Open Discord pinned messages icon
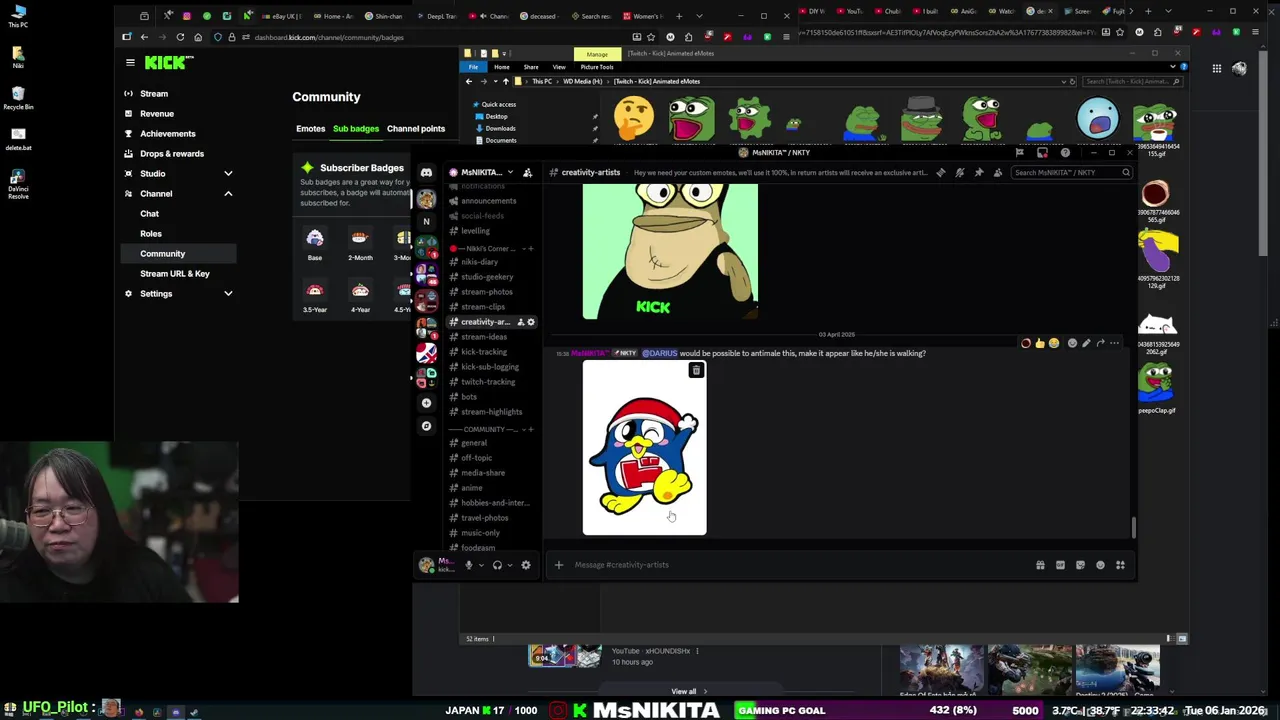Image resolution: width=1280 pixels, height=720 pixels. click(978, 172)
